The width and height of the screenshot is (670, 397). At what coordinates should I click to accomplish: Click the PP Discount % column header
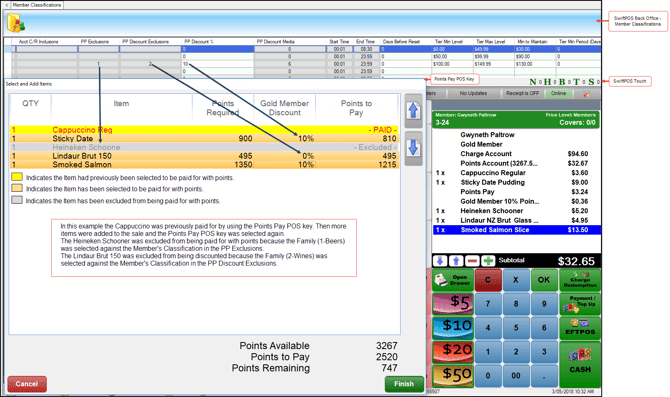click(x=217, y=41)
